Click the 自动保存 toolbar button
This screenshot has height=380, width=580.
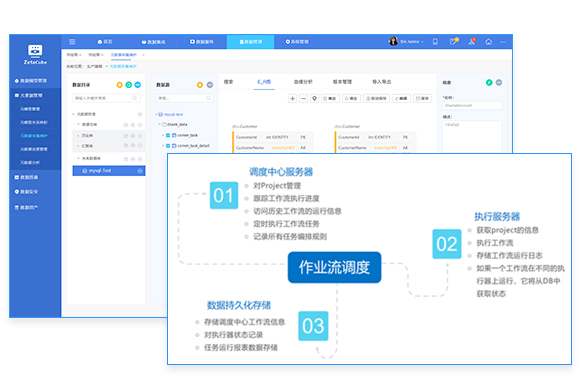pos(376,98)
